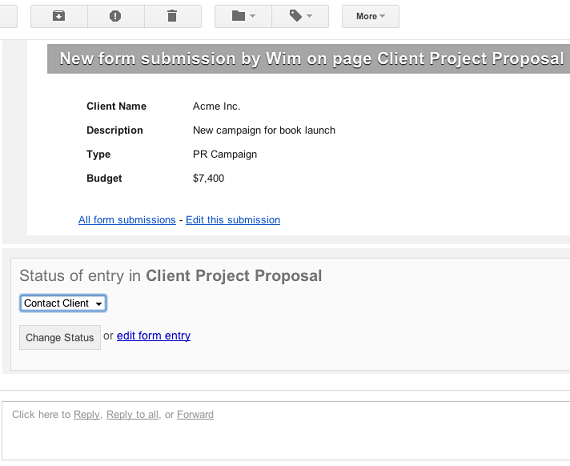Open All form submissions link

point(127,220)
